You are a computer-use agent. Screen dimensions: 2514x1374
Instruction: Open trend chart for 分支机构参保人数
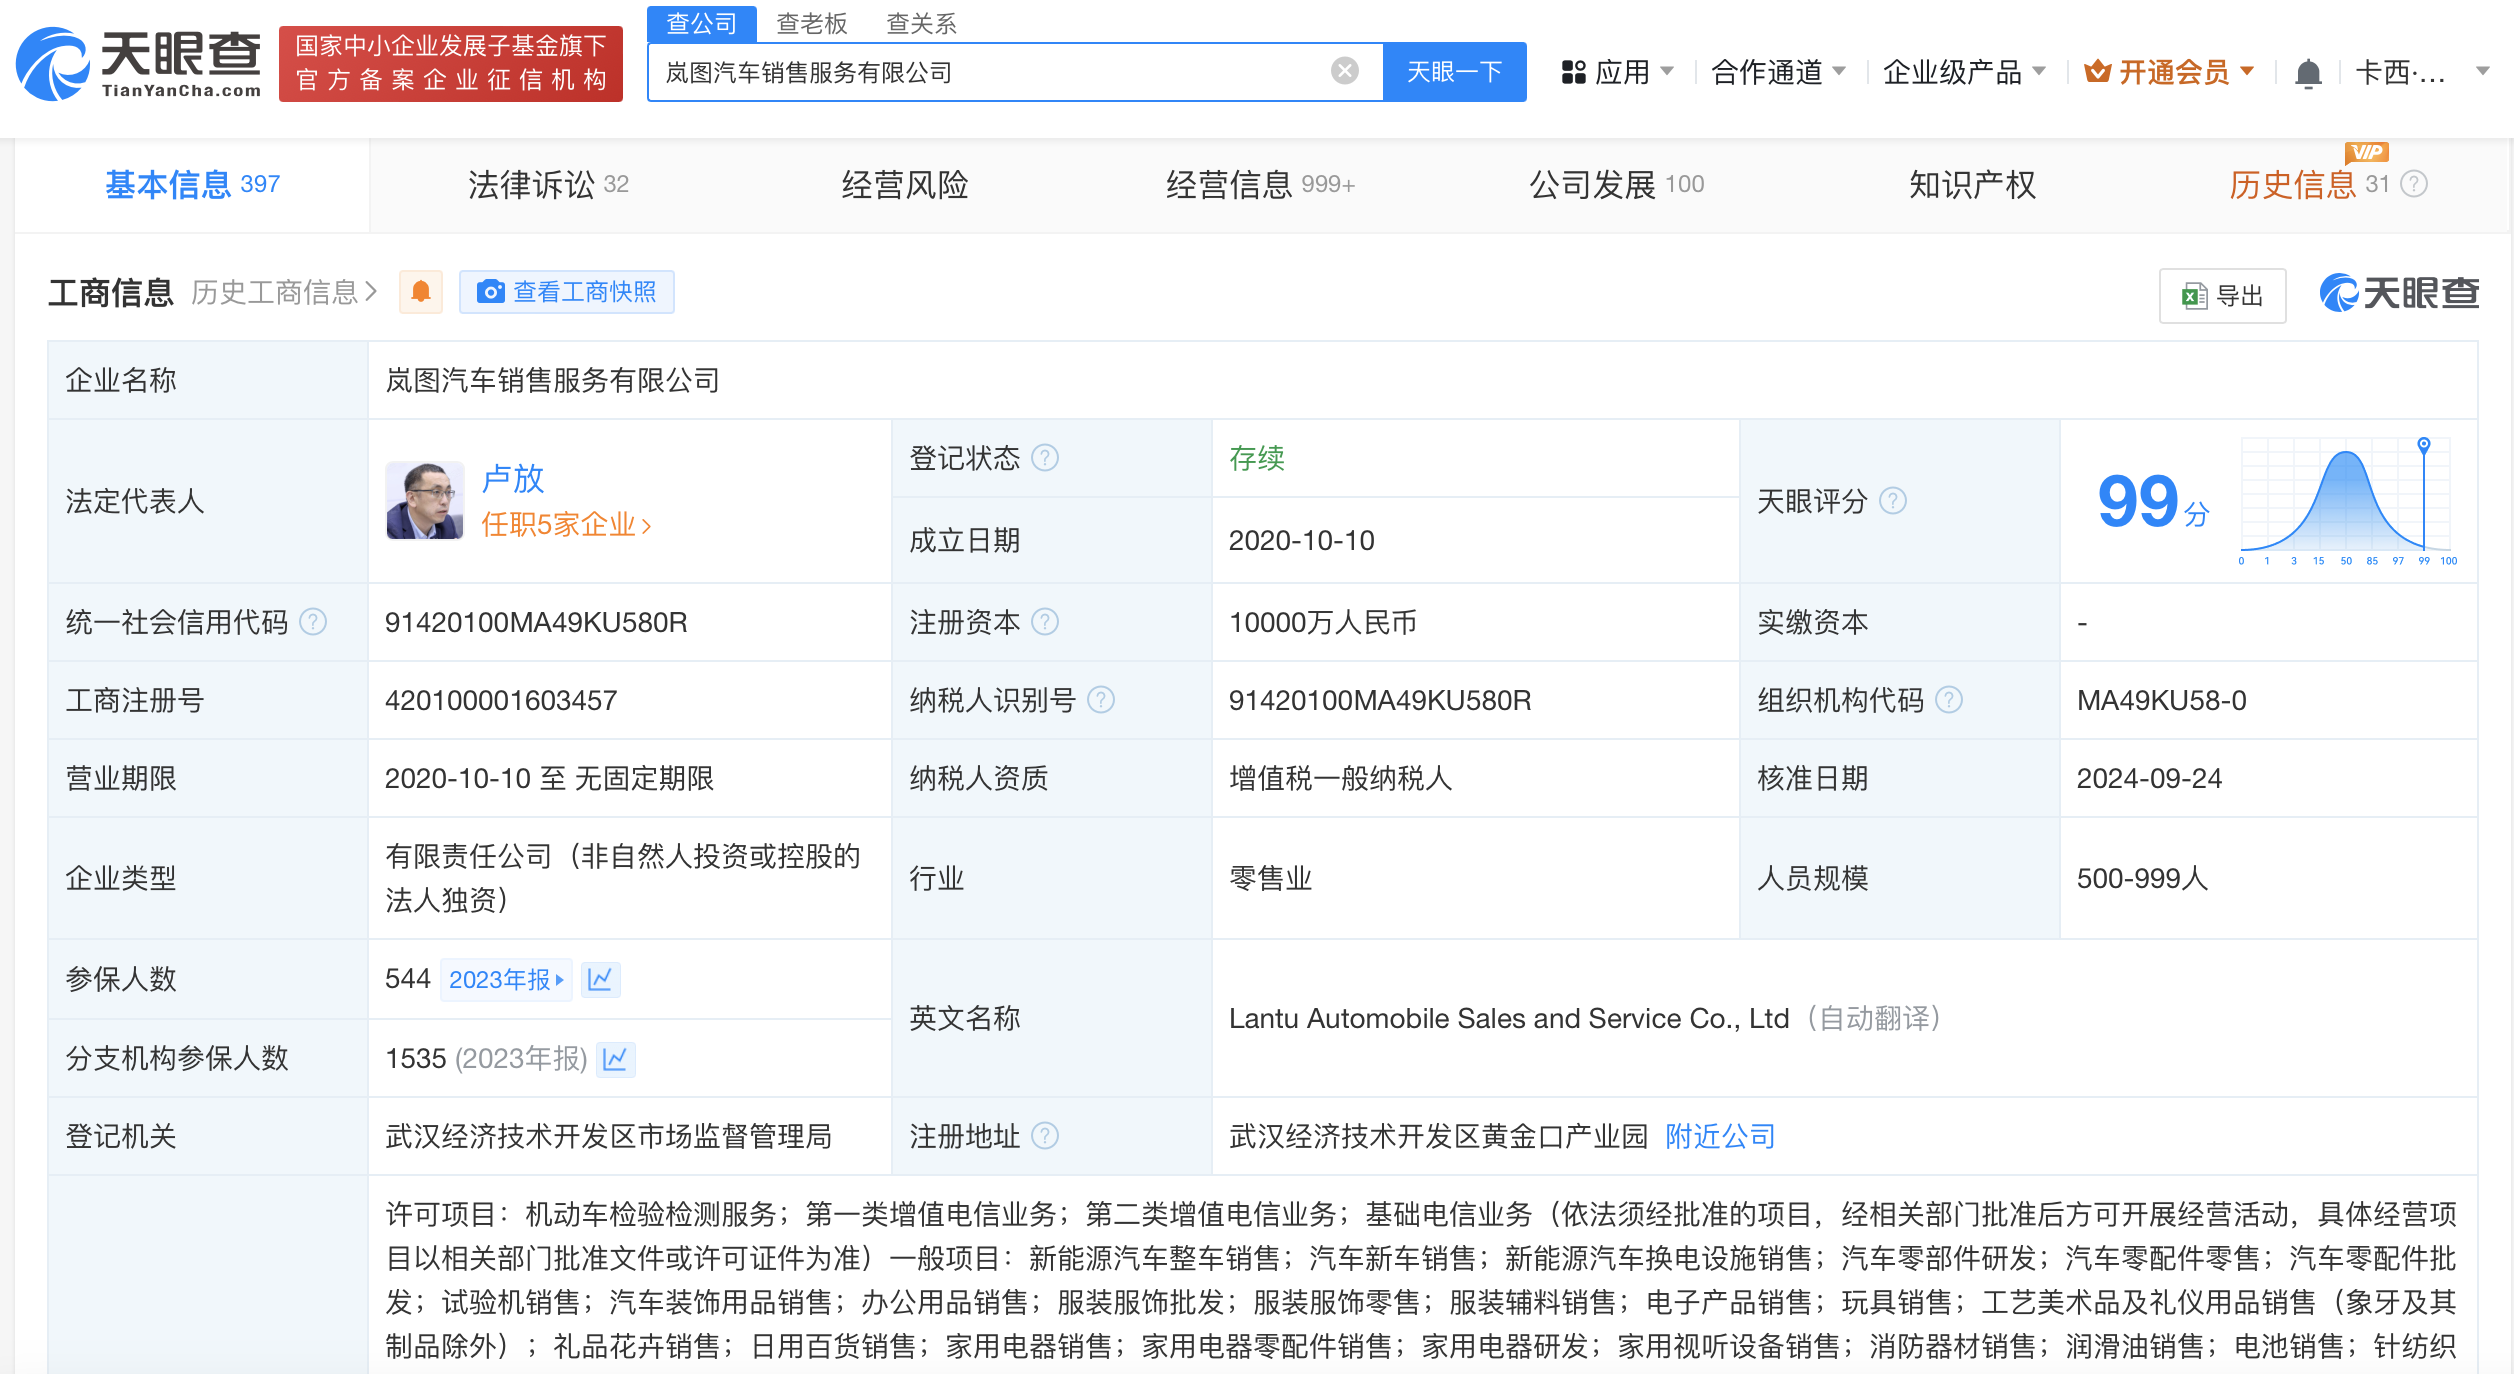[x=615, y=1058]
